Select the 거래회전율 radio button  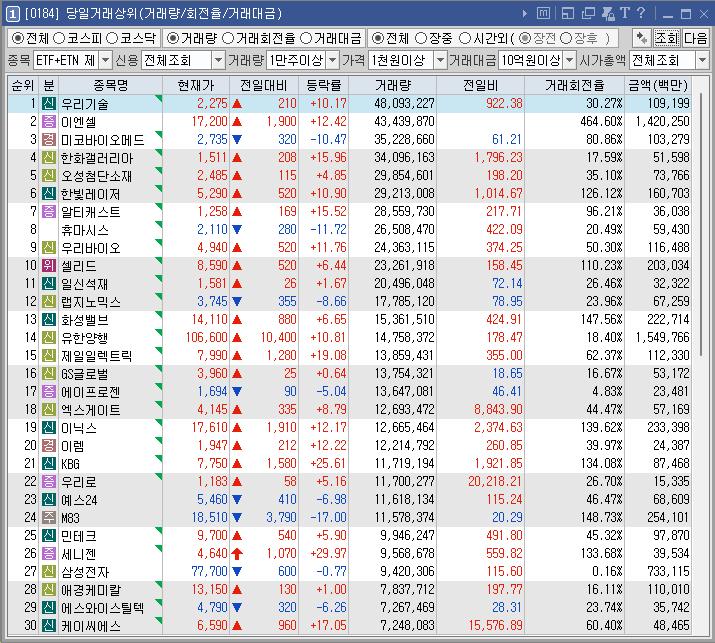tap(228, 38)
